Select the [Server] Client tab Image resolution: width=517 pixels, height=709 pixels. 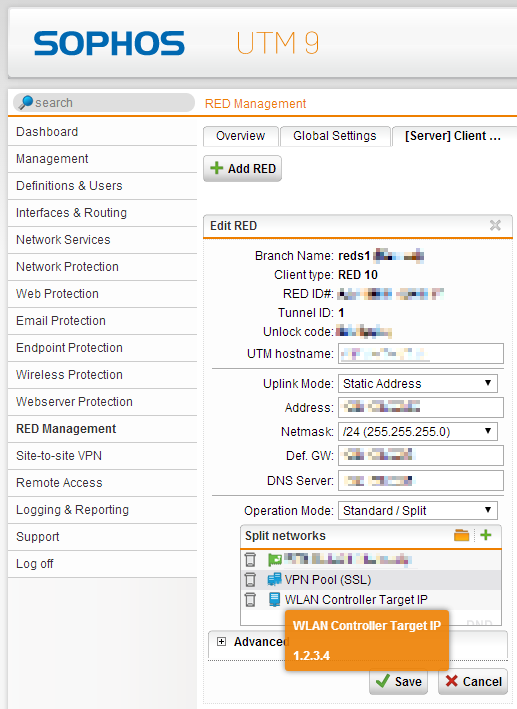tap(454, 136)
